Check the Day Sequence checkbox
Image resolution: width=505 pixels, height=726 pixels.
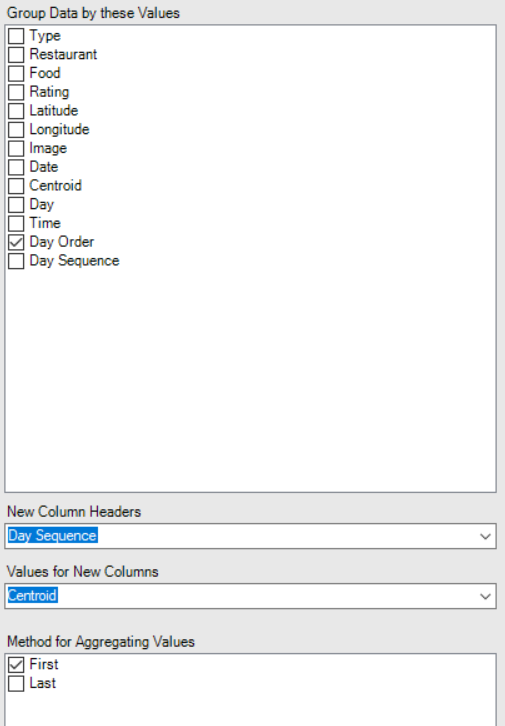[x=16, y=261]
